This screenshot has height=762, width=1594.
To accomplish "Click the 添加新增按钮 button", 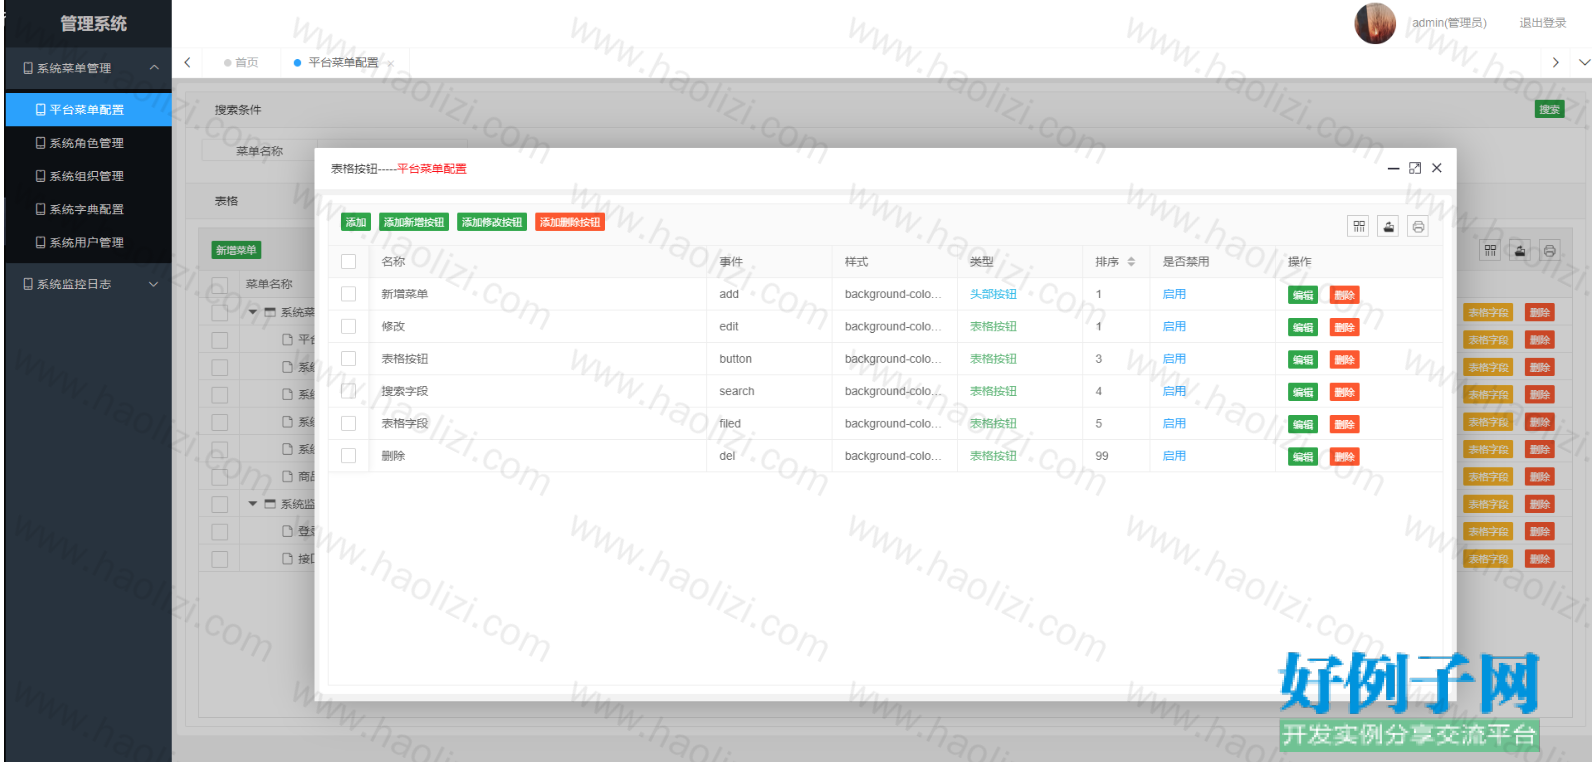I will [414, 222].
